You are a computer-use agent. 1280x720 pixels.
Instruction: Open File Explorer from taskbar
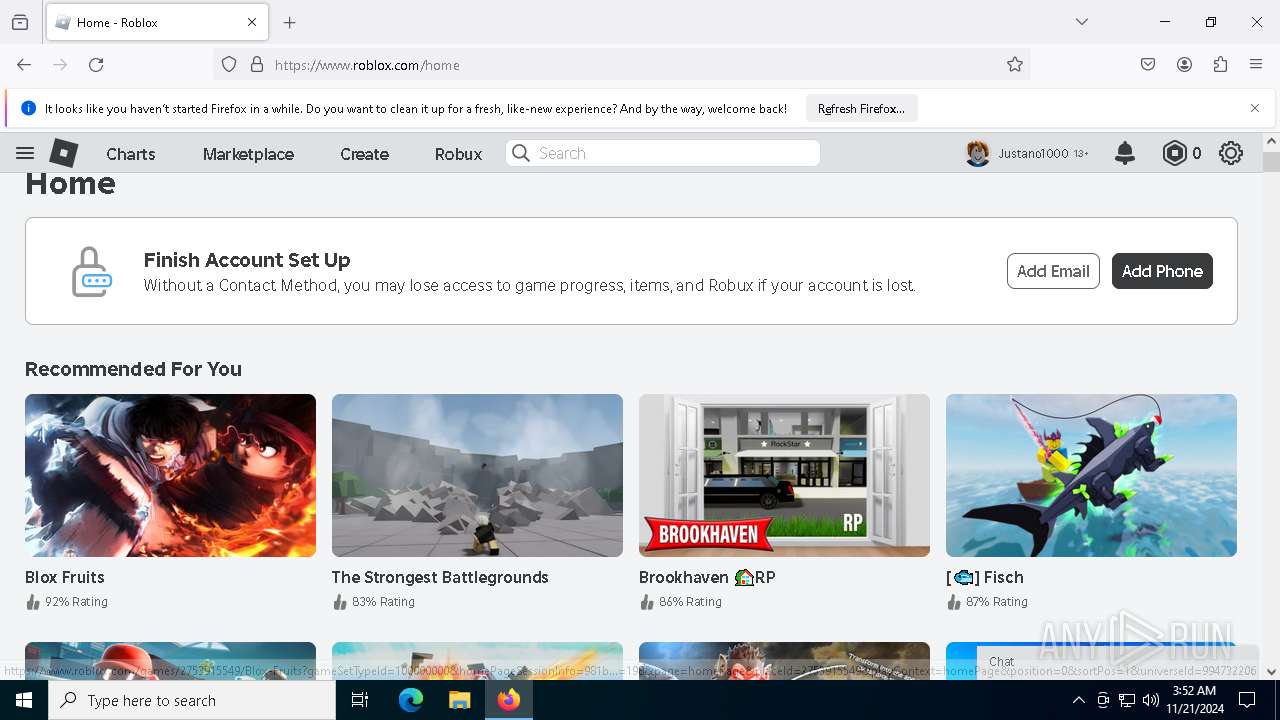pyautogui.click(x=459, y=700)
